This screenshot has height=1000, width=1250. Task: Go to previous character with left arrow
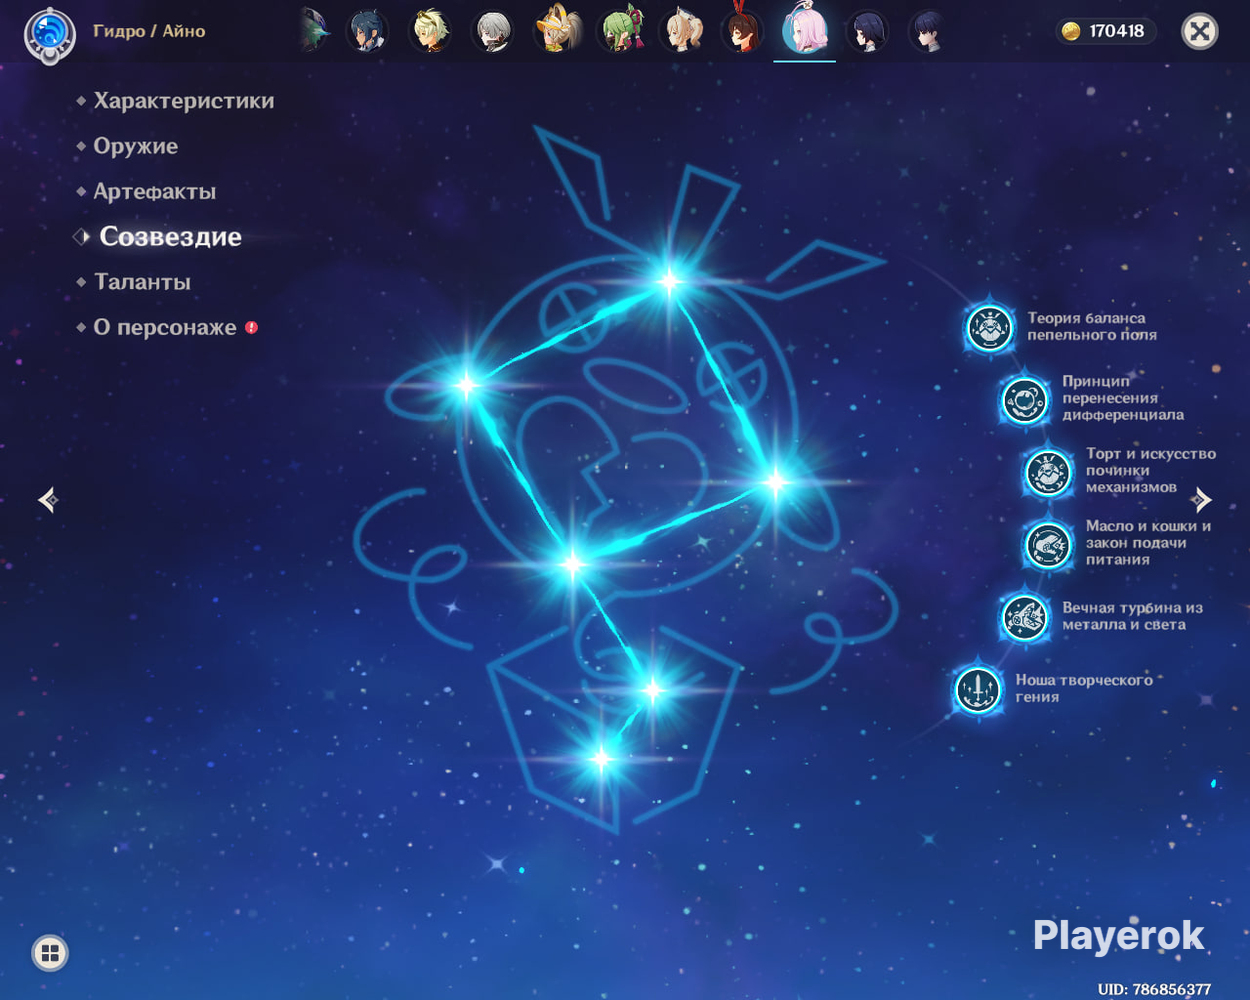click(x=48, y=499)
